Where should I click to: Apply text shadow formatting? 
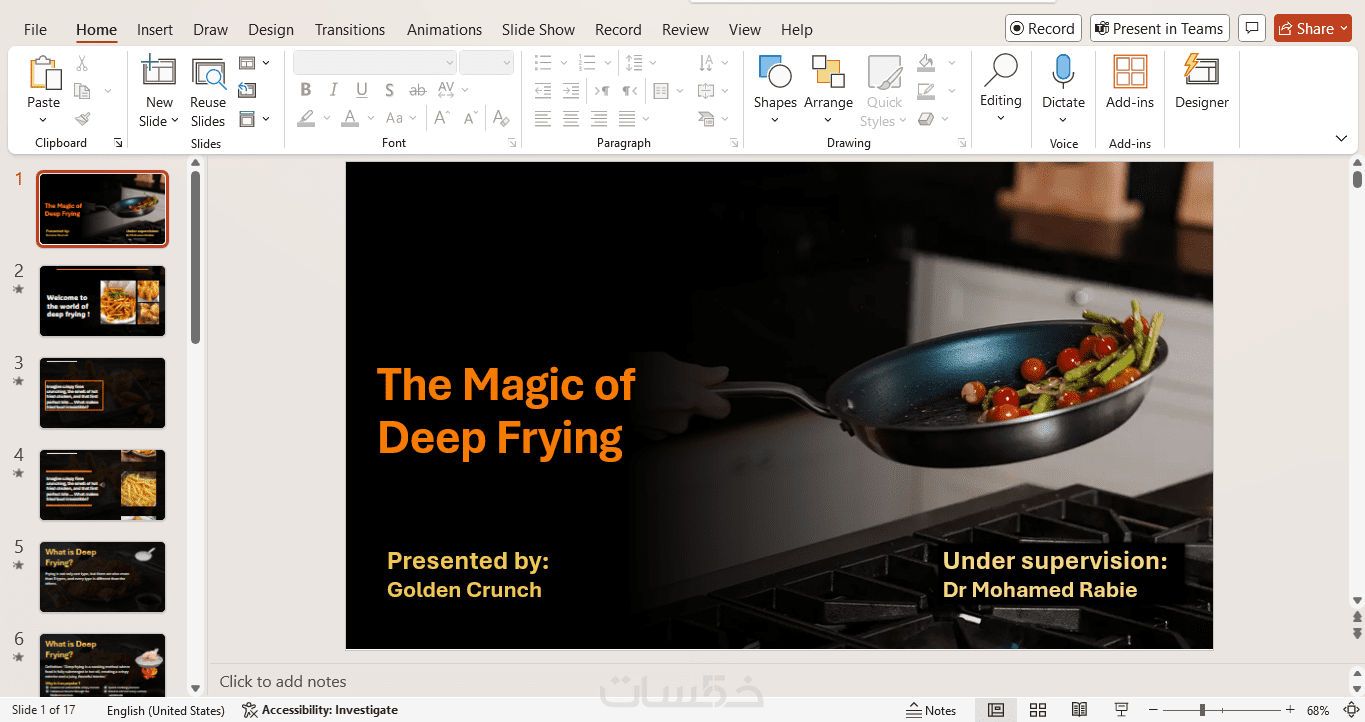coord(390,90)
